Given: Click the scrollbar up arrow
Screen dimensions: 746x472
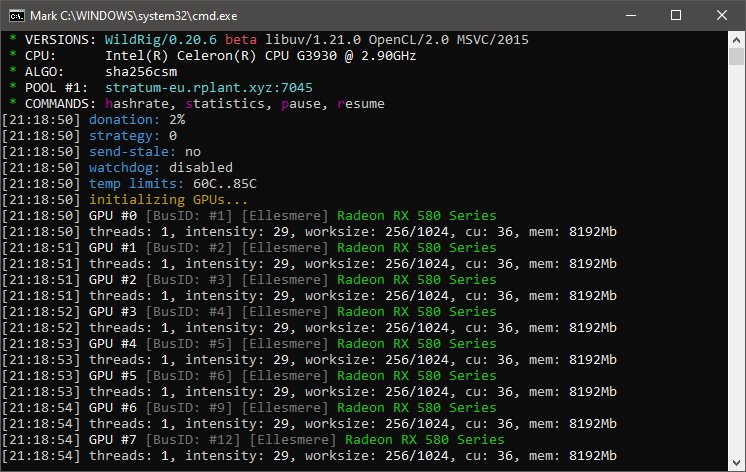Looking at the screenshot, I should (x=736, y=39).
